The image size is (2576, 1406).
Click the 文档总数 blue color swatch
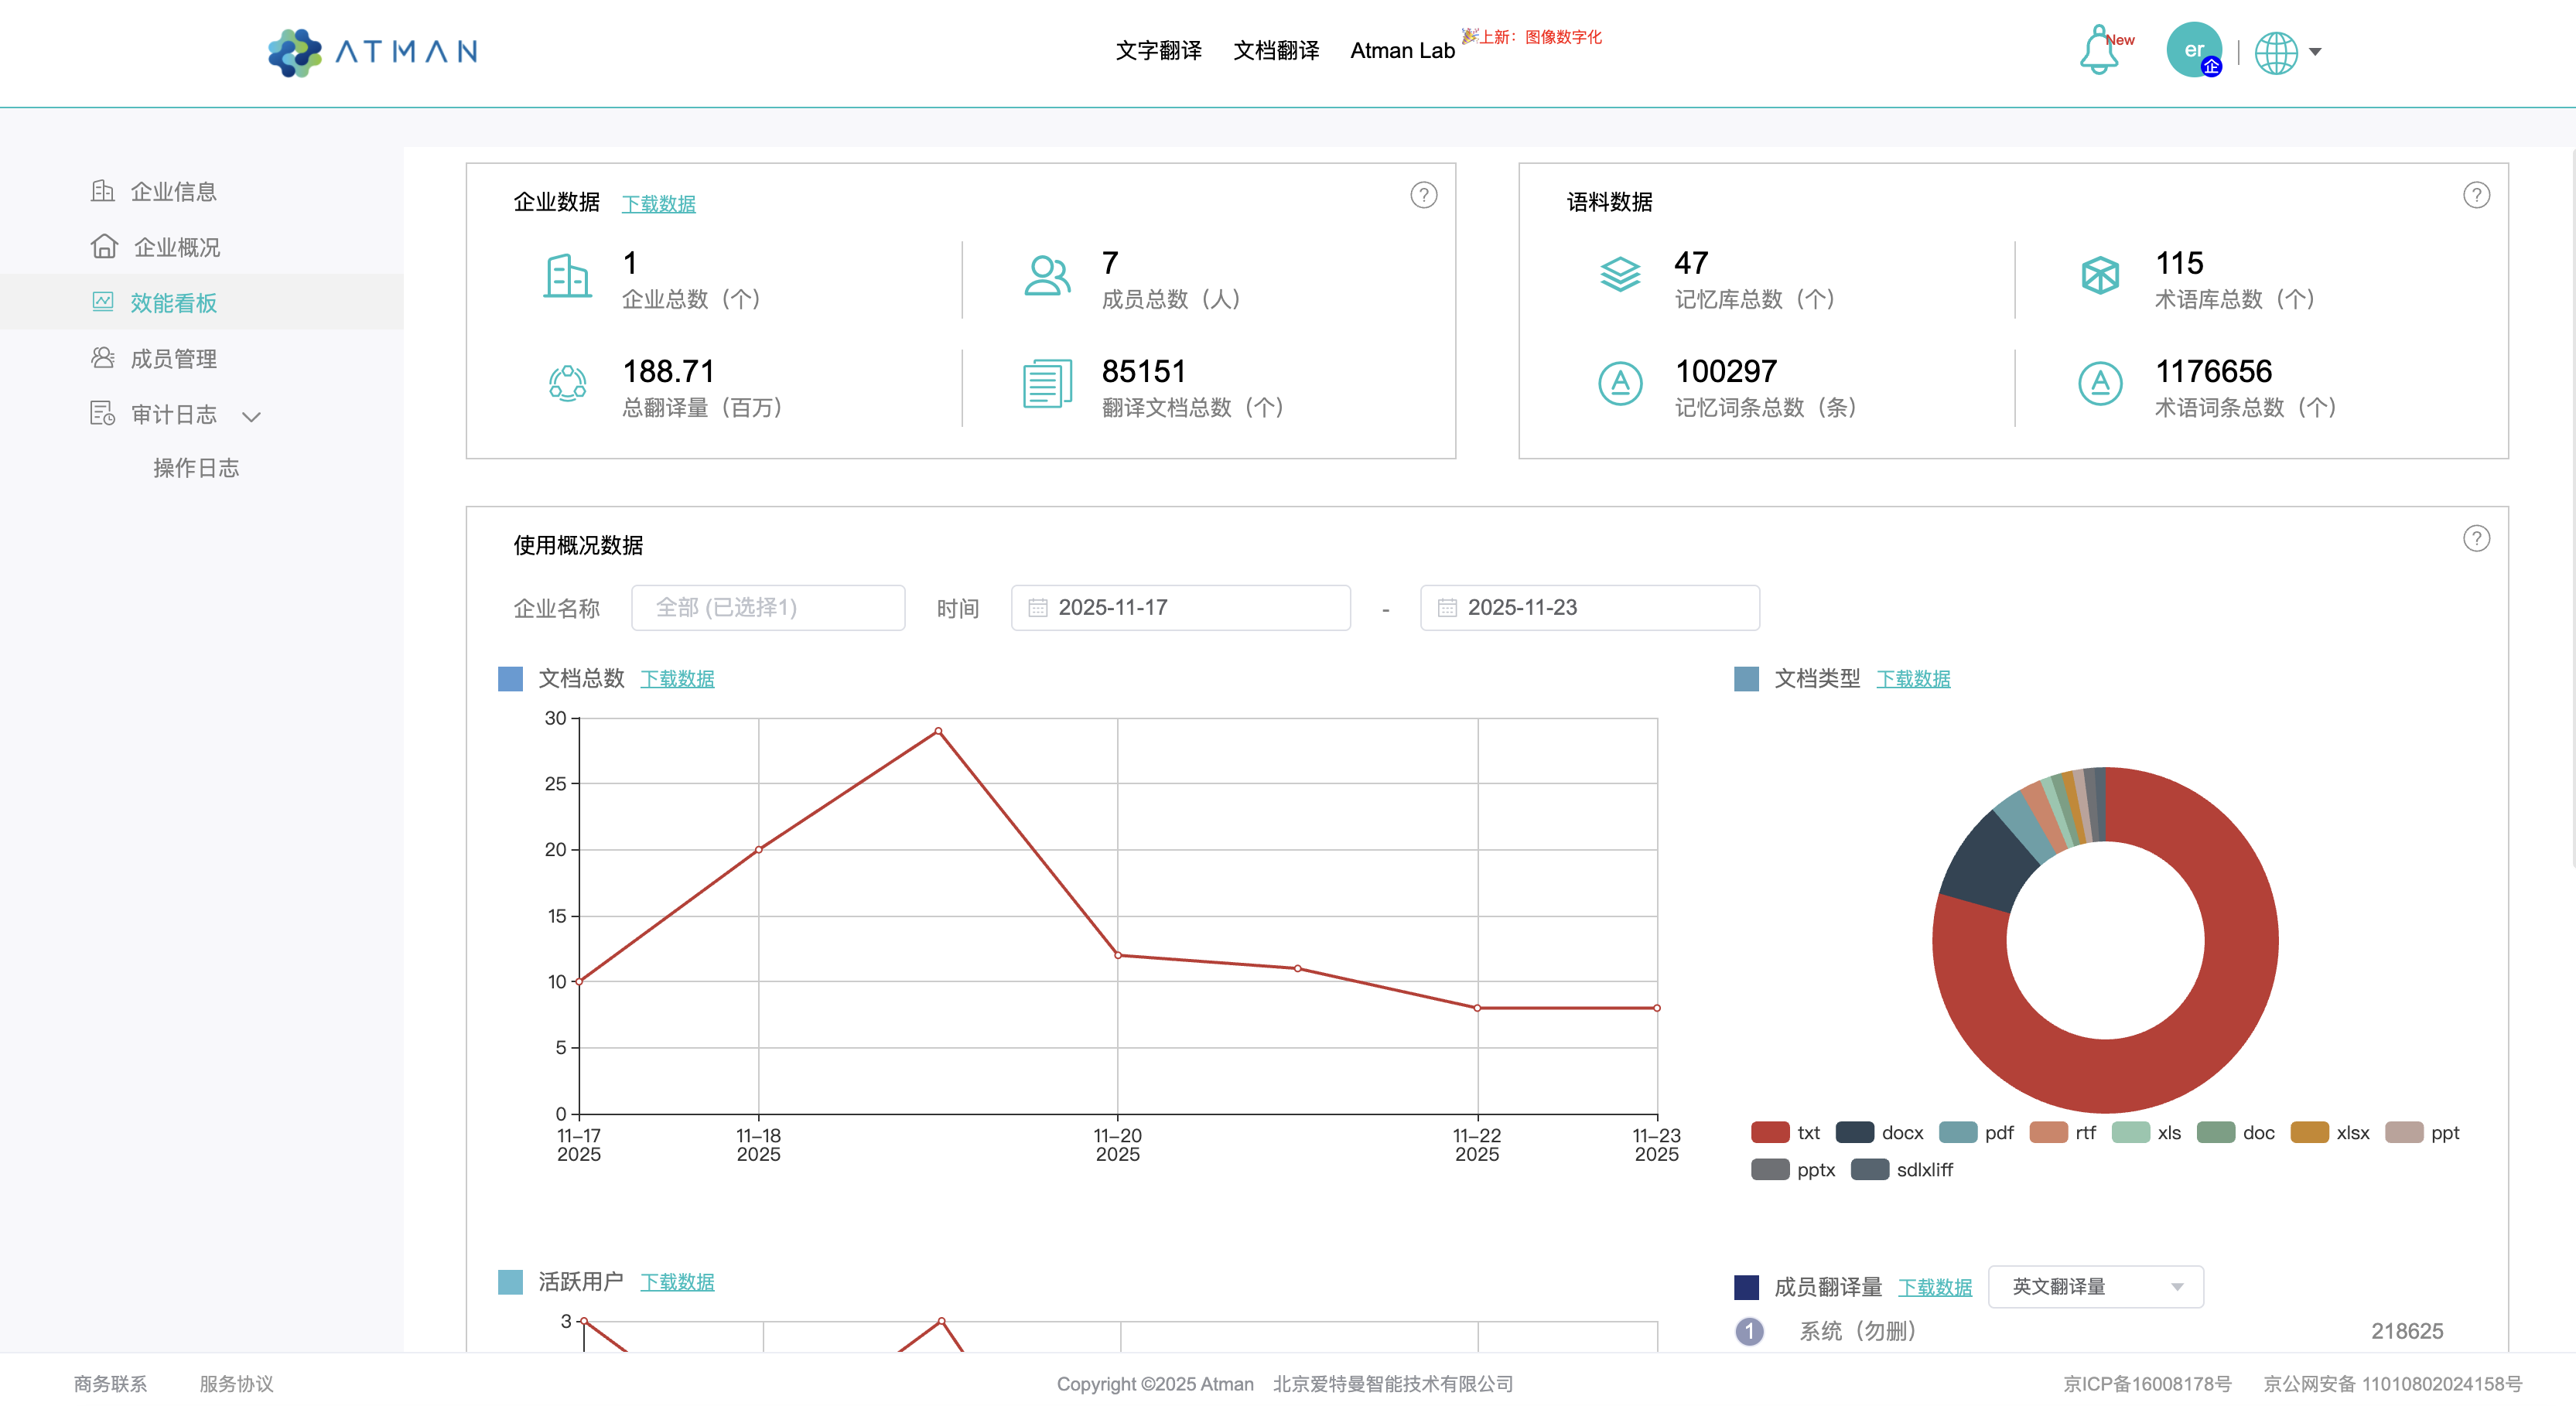510,679
